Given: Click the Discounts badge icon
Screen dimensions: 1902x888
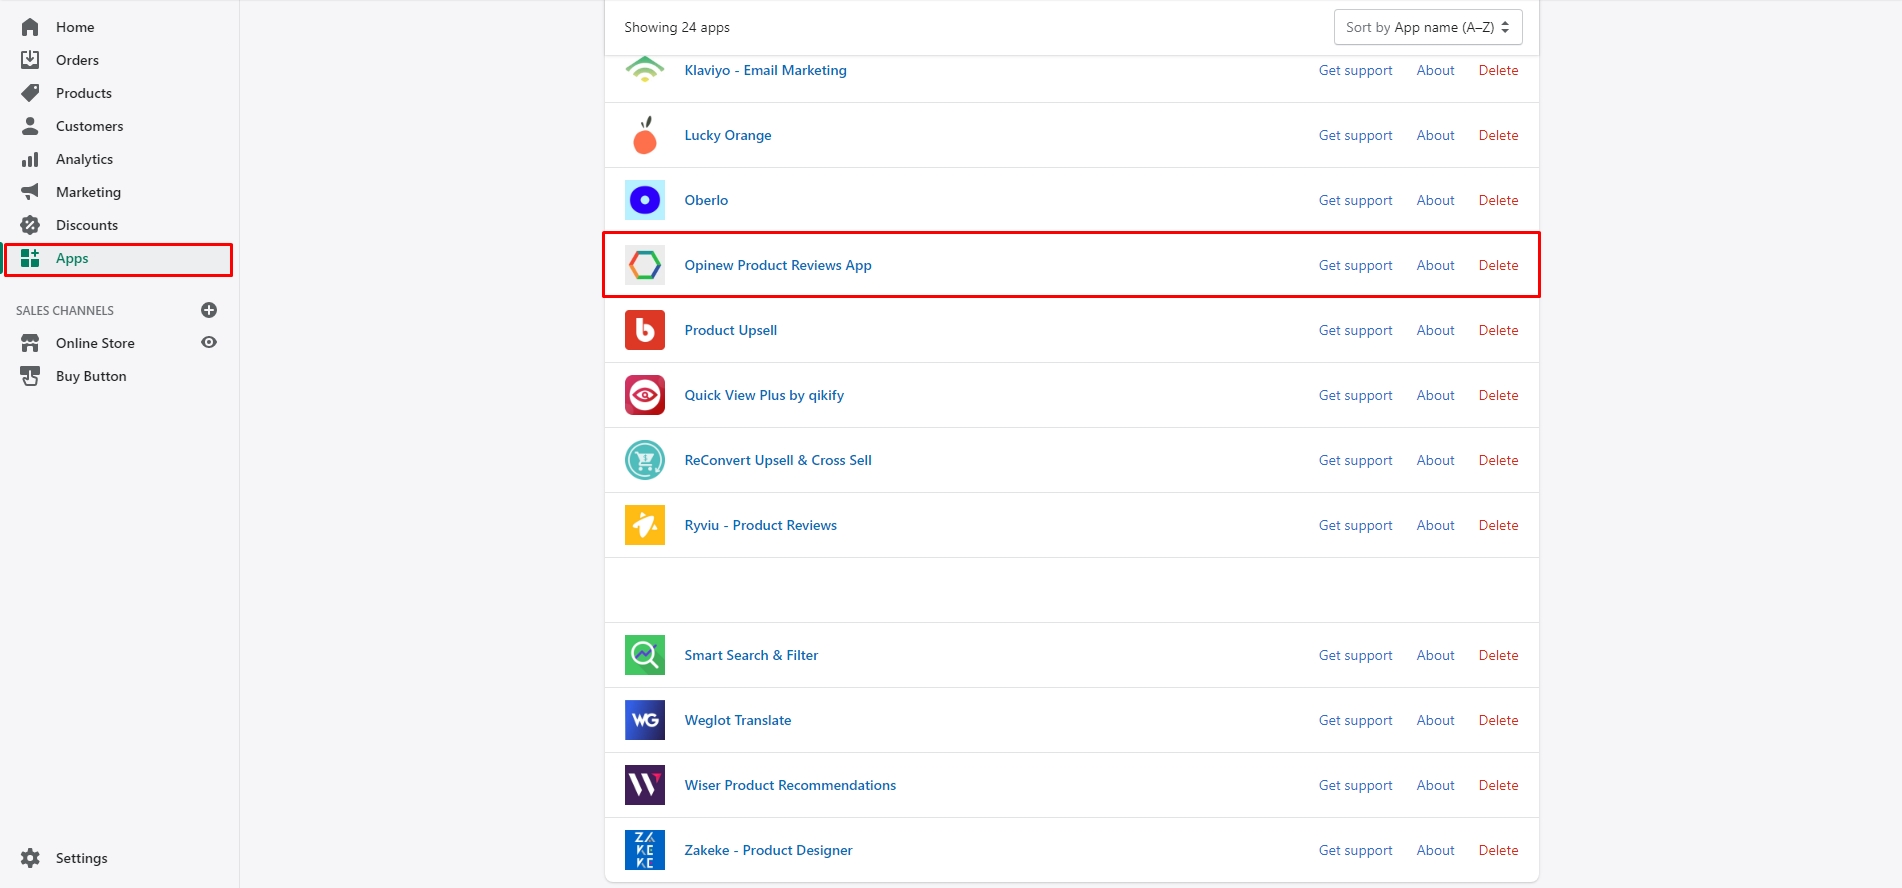Looking at the screenshot, I should point(30,225).
